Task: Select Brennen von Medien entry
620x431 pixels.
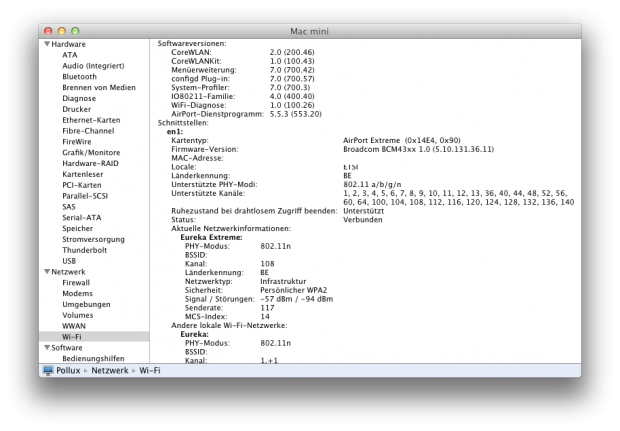Action: pyautogui.click(x=99, y=87)
